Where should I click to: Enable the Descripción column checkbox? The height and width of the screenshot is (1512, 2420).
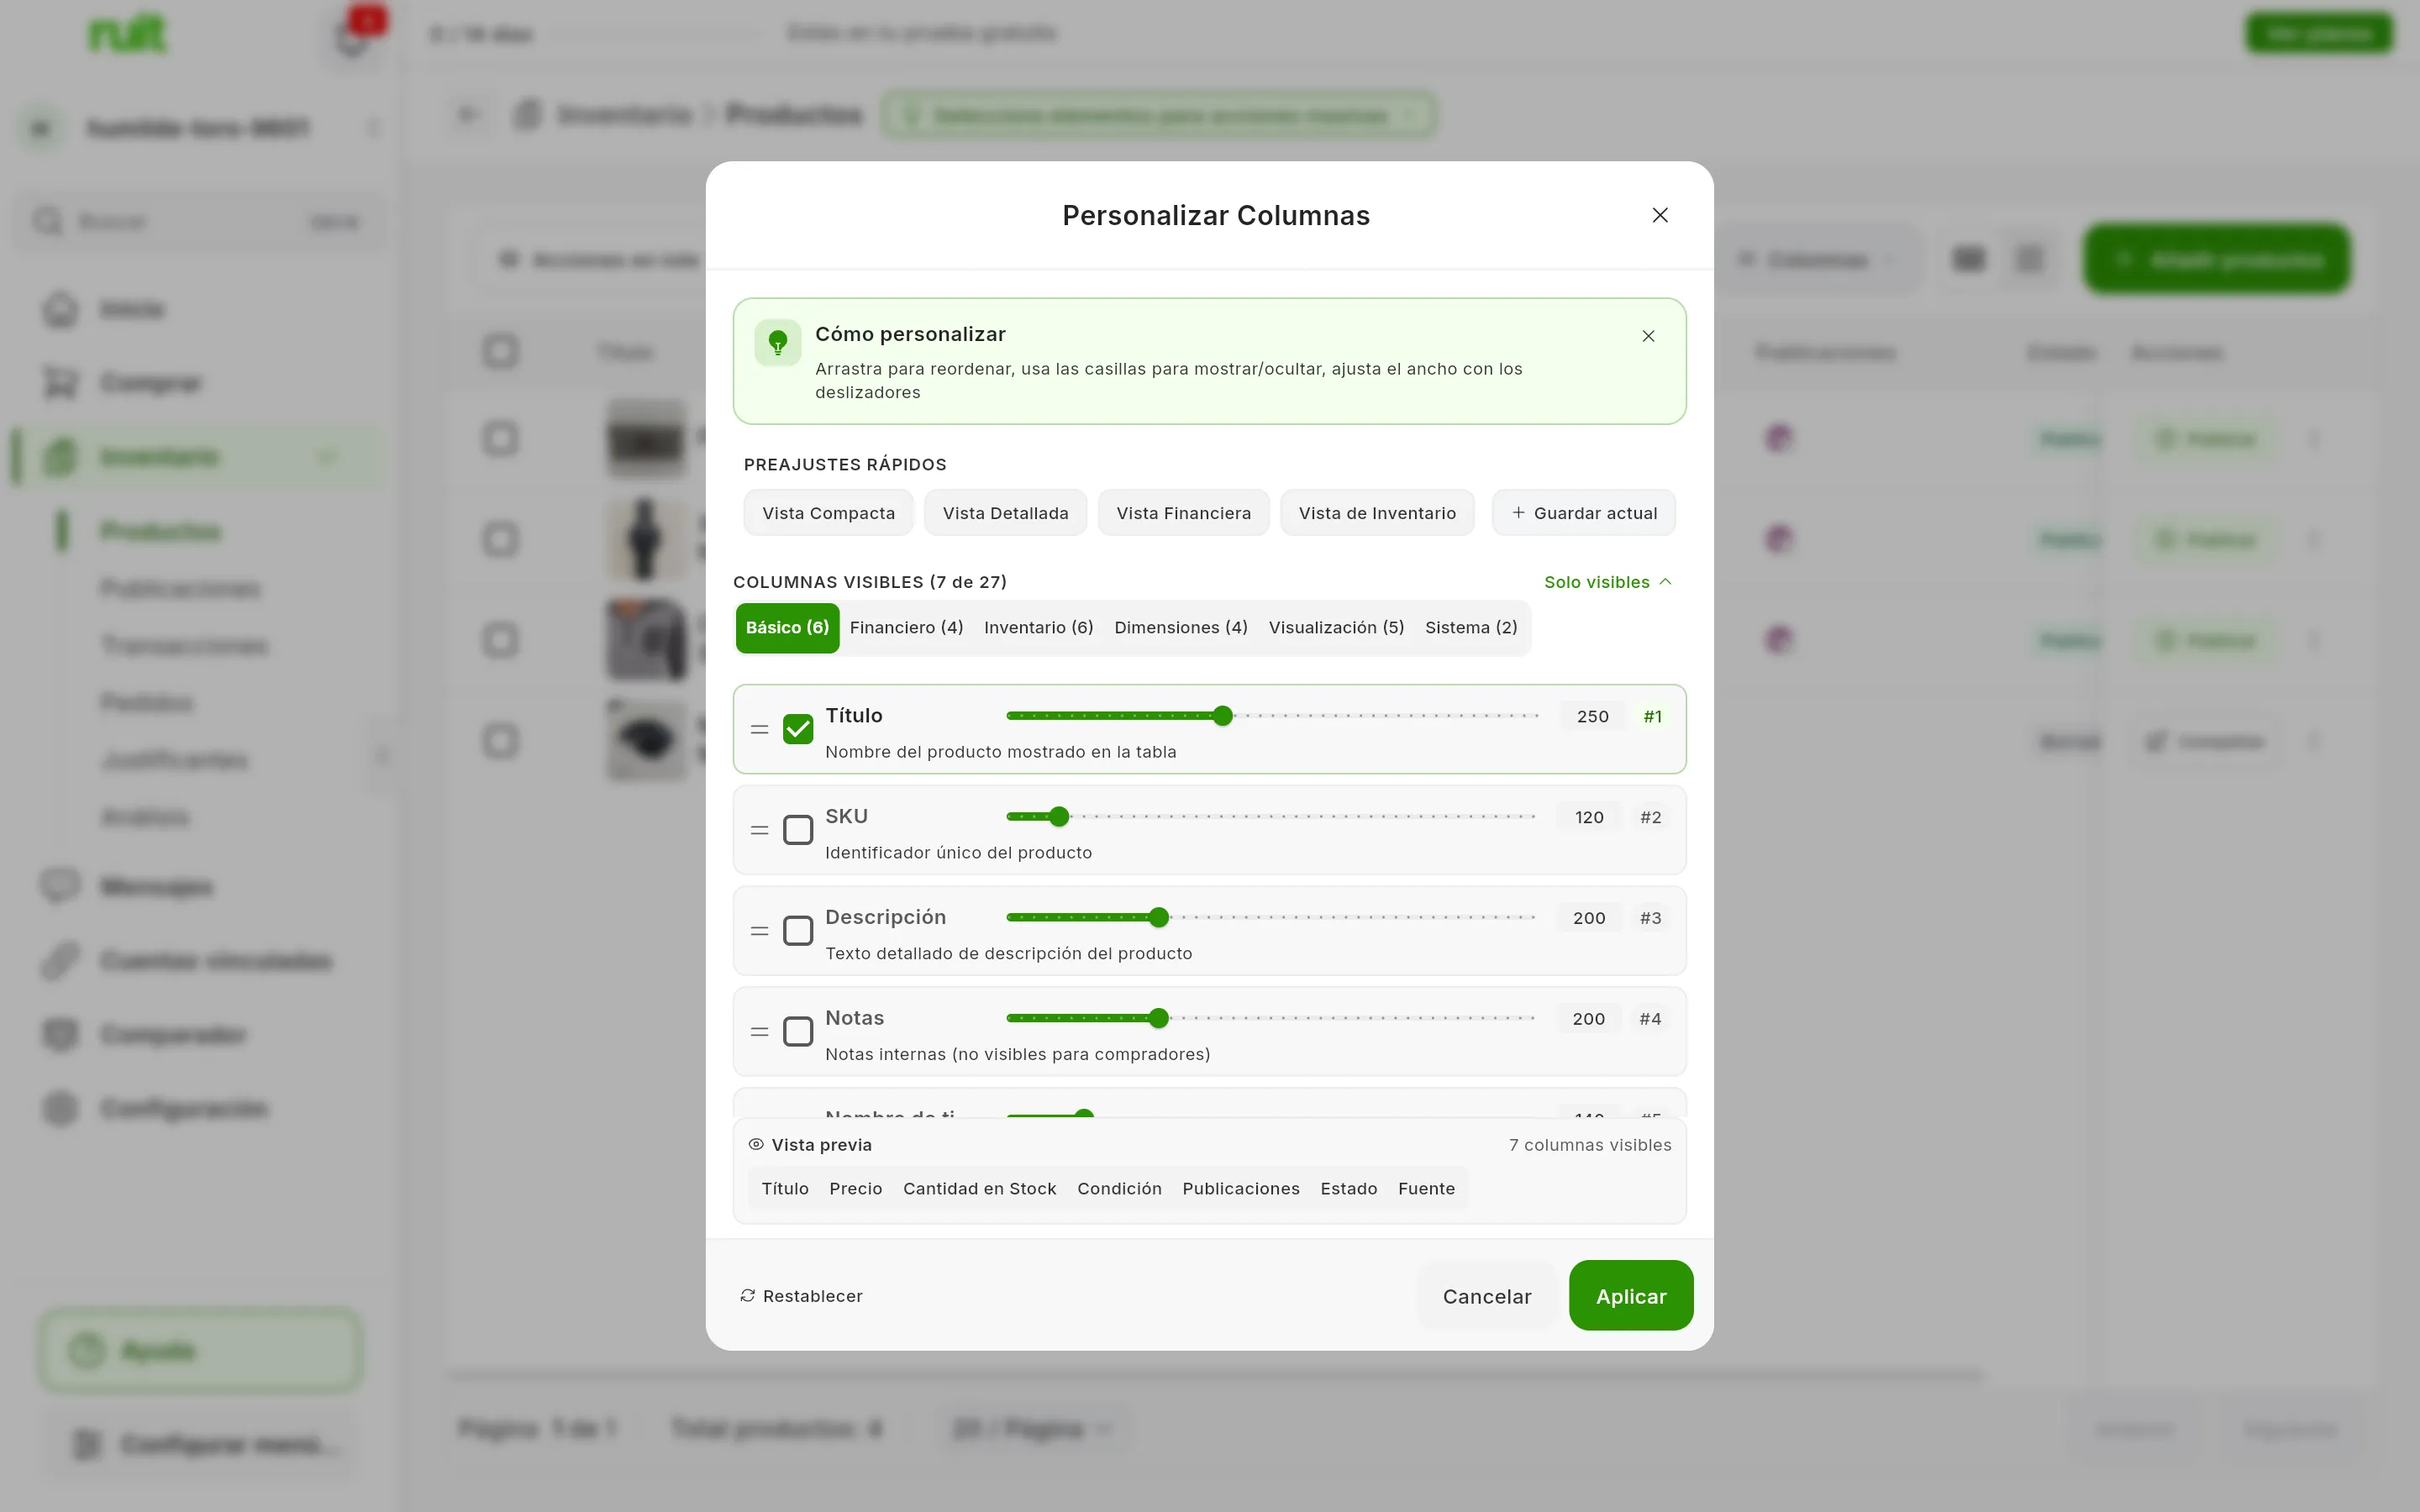point(798,931)
